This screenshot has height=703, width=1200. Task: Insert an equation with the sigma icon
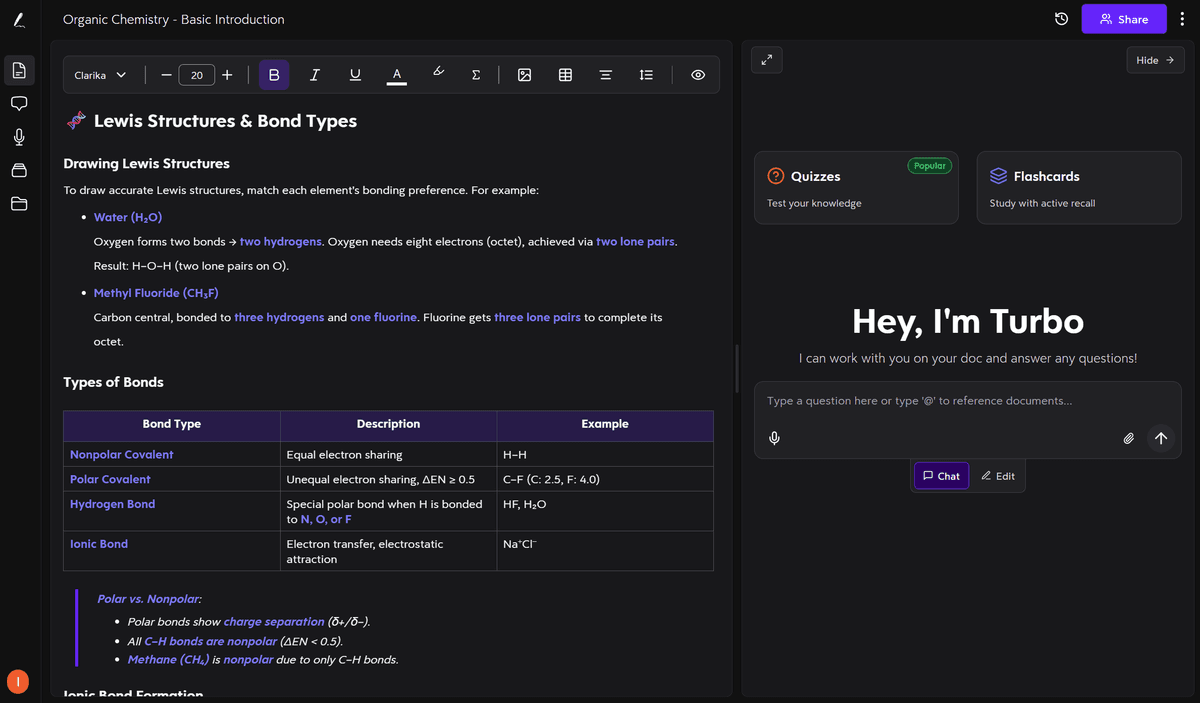[475, 74]
